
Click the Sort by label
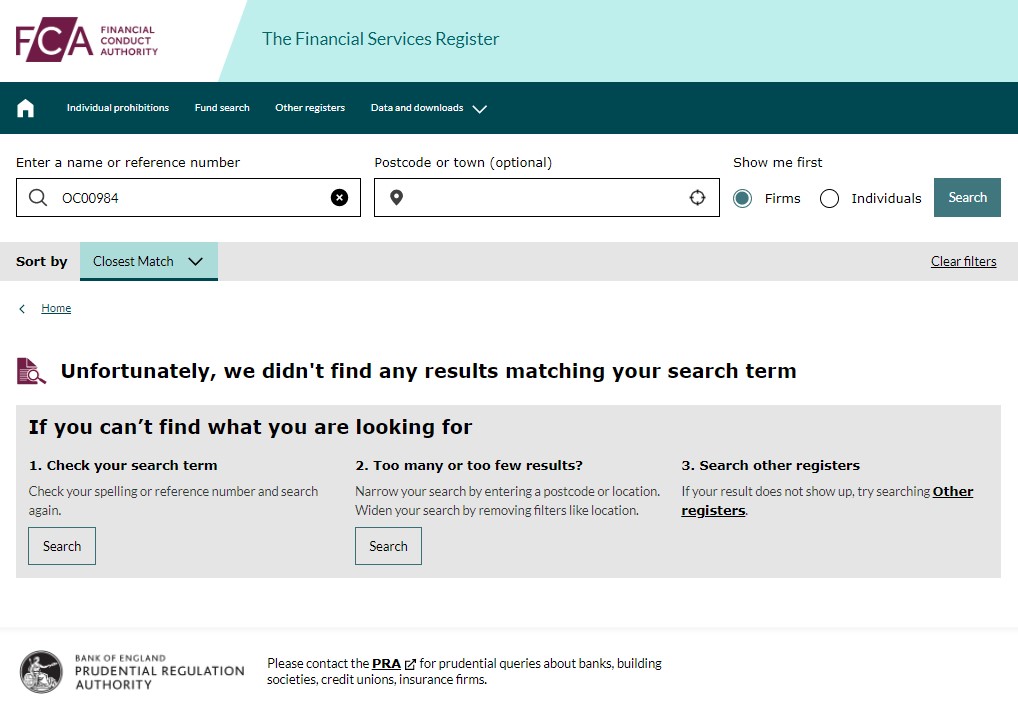coord(42,261)
